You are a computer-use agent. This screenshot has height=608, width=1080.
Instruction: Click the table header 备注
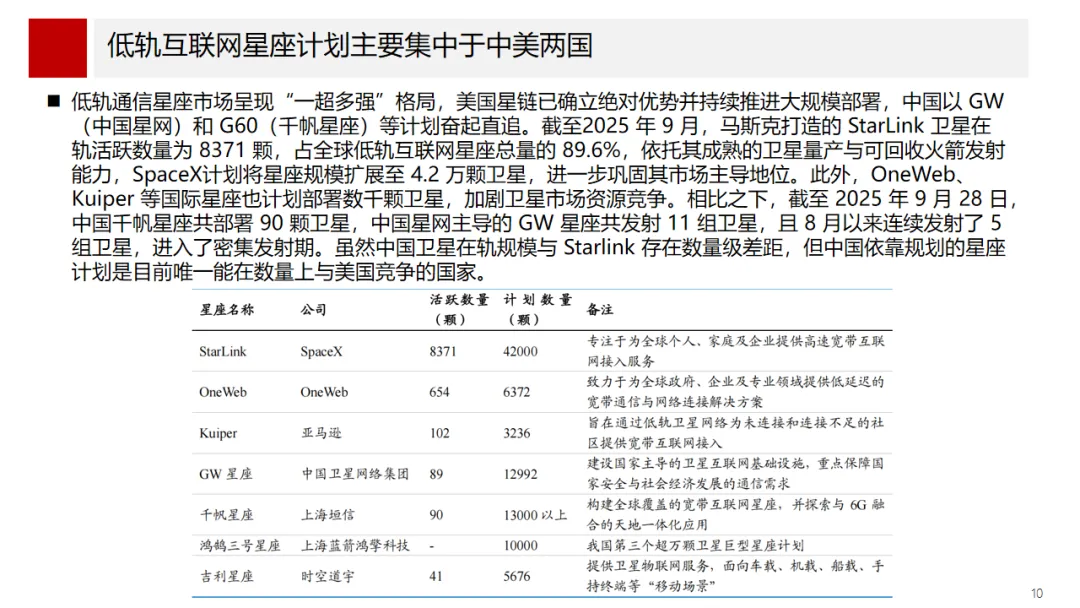(599, 310)
